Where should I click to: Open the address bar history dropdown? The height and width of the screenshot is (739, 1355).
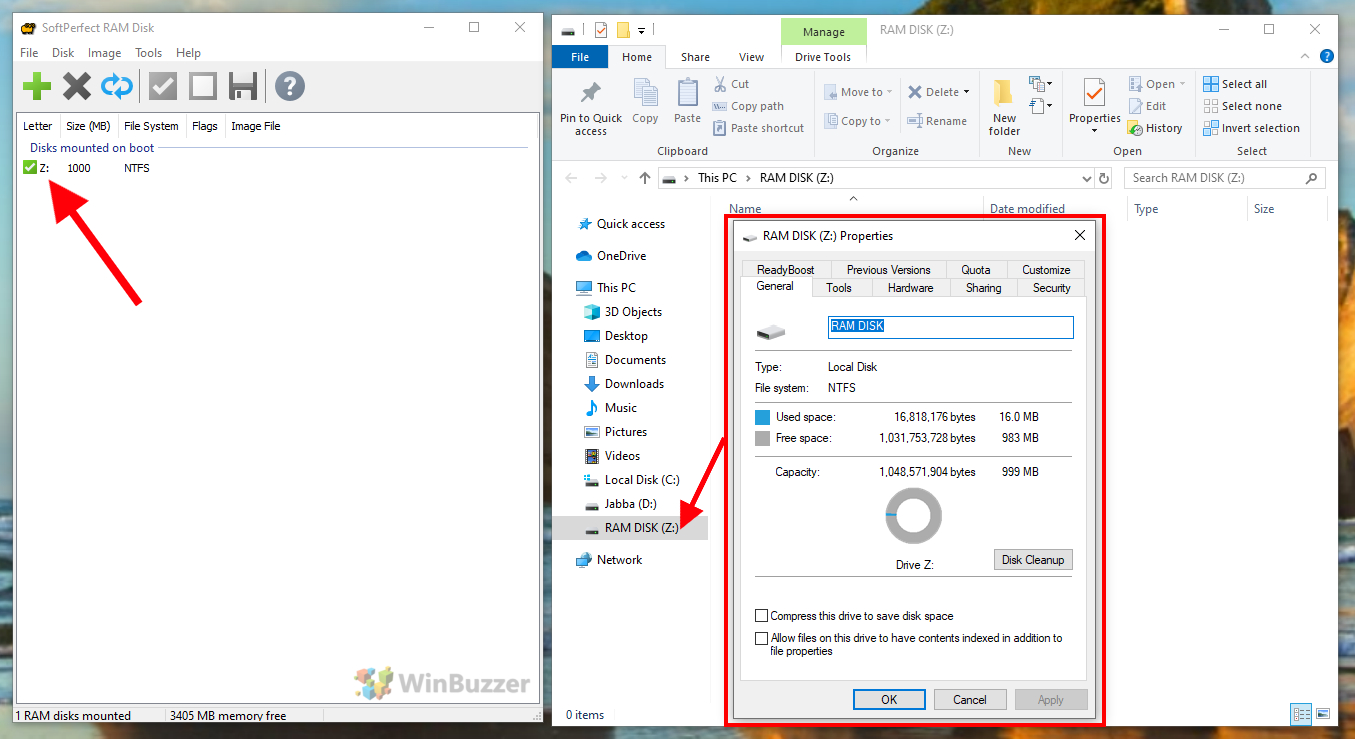(1087, 178)
